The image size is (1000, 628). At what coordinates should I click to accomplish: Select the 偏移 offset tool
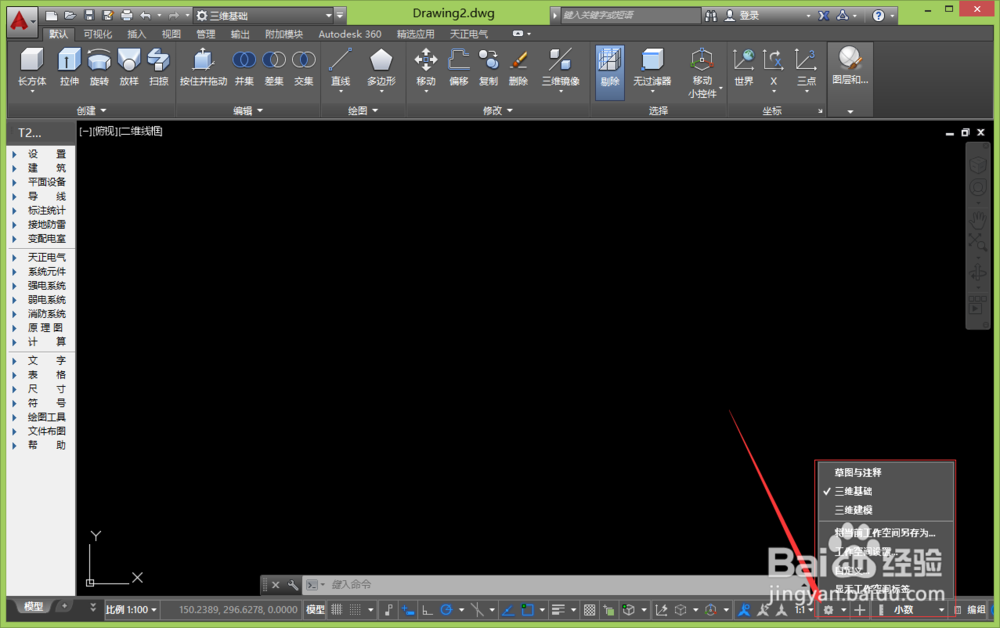pyautogui.click(x=459, y=68)
